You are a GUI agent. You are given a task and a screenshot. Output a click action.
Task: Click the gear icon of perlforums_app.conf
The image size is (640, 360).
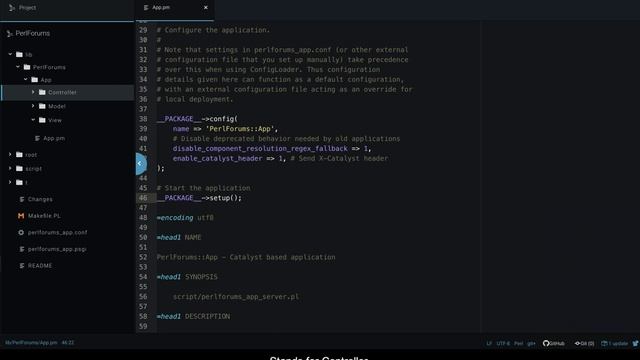pyautogui.click(x=21, y=232)
